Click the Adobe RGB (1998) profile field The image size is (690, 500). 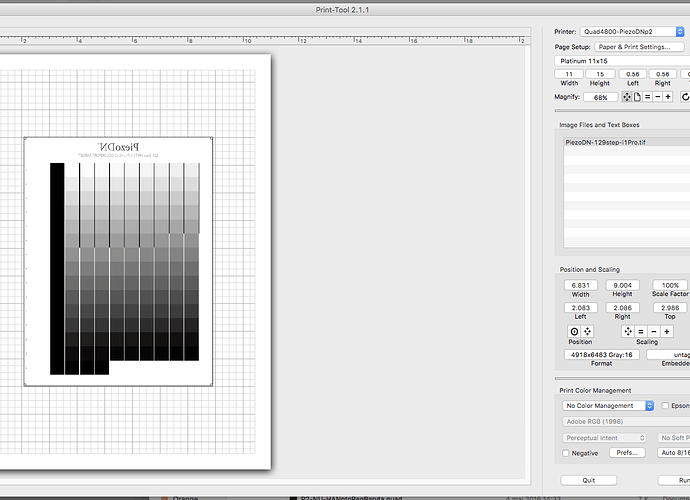point(626,422)
